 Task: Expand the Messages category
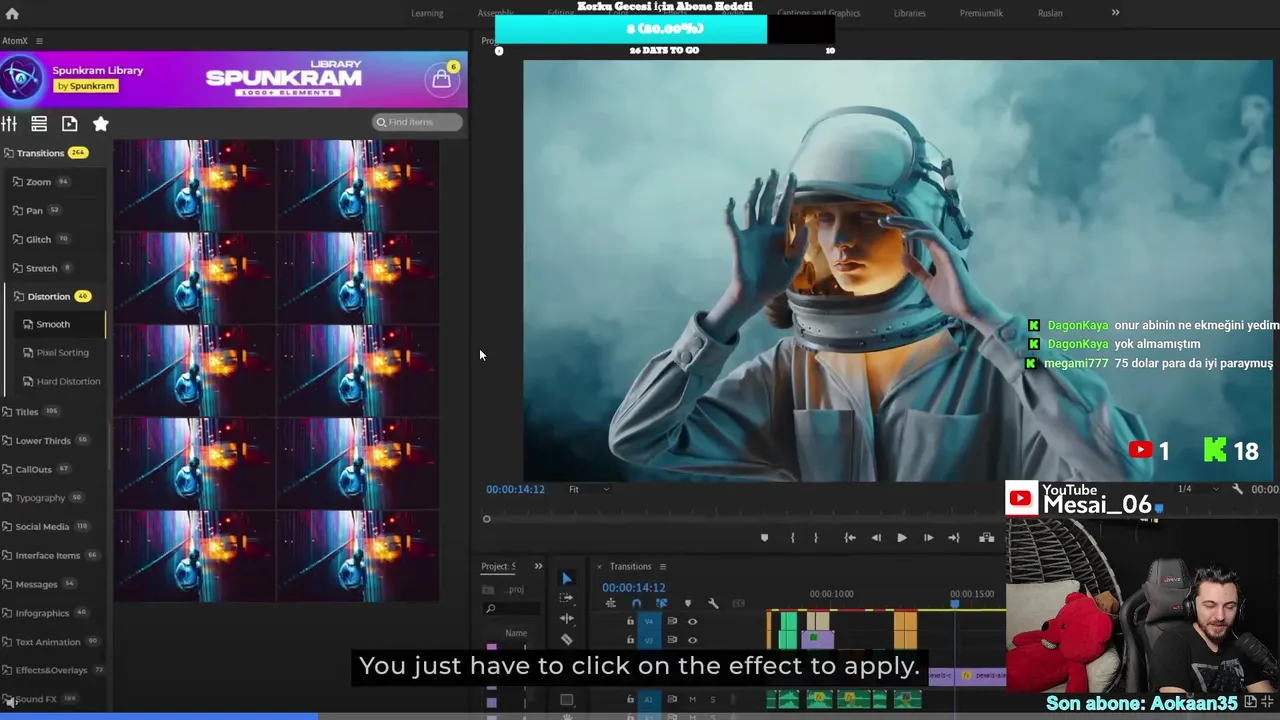point(39,584)
